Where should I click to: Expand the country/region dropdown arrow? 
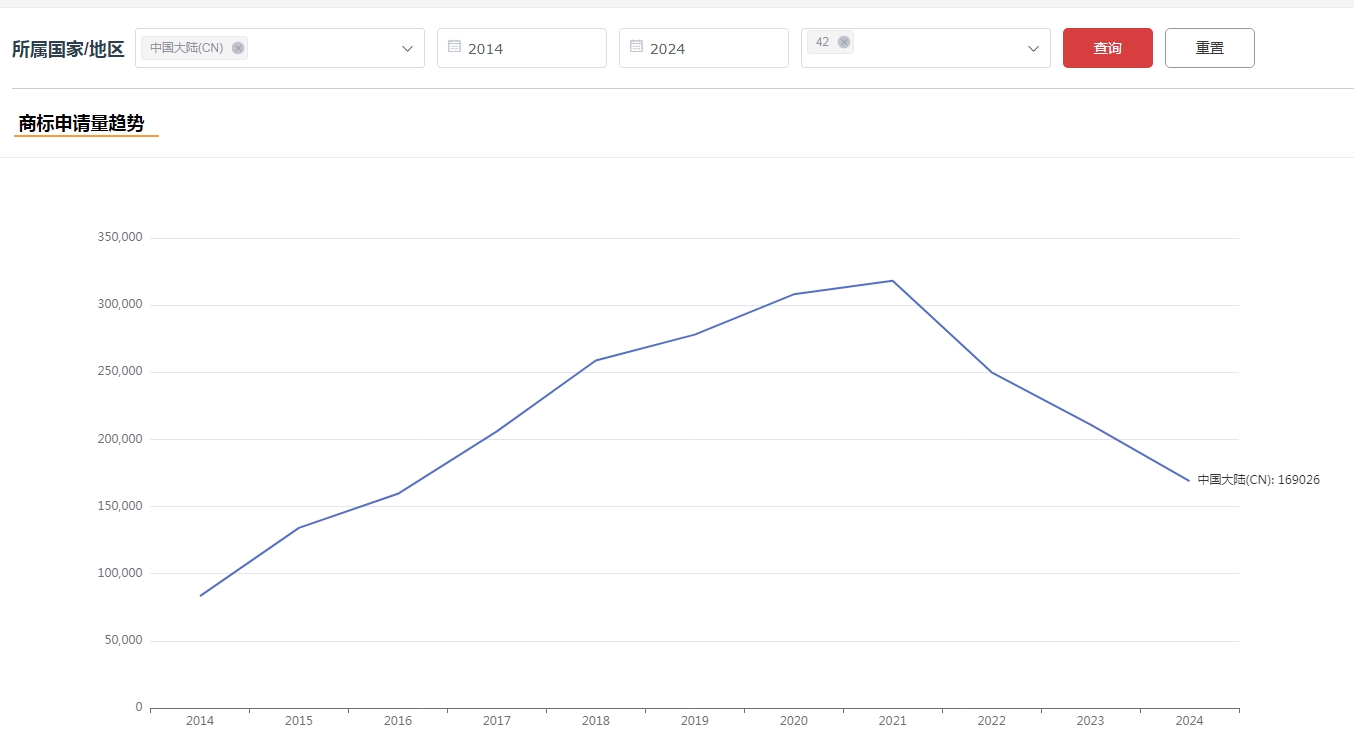coord(407,49)
